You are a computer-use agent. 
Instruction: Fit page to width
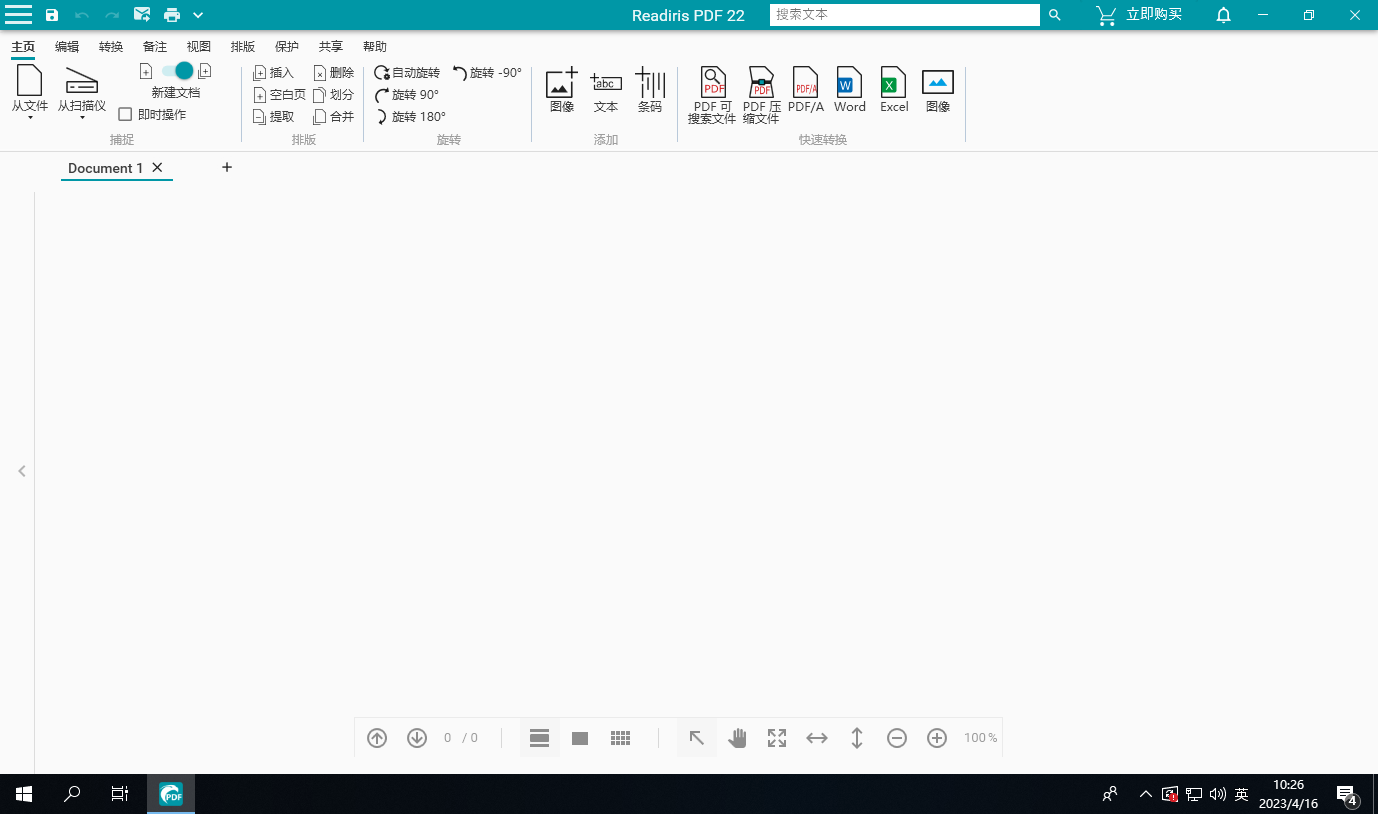coord(817,738)
